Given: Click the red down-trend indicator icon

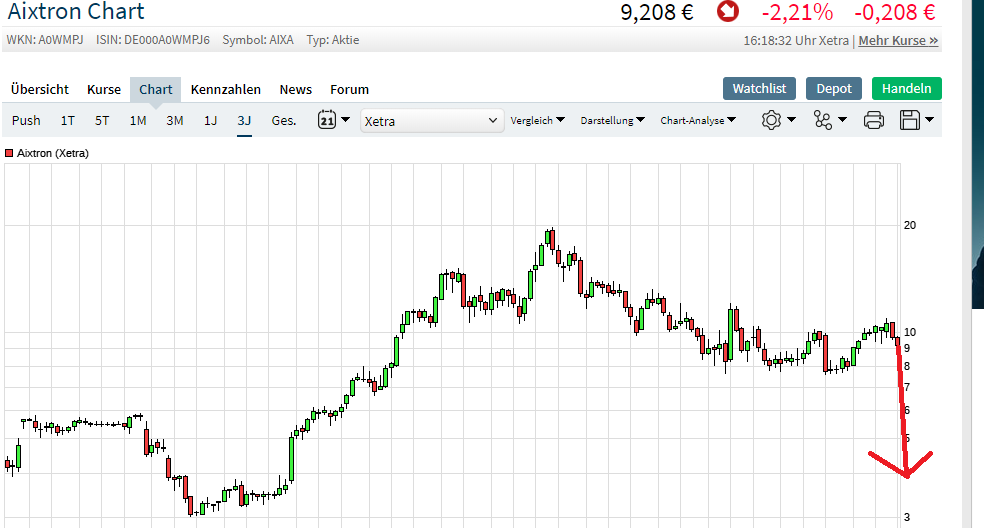Looking at the screenshot, I should tap(728, 11).
